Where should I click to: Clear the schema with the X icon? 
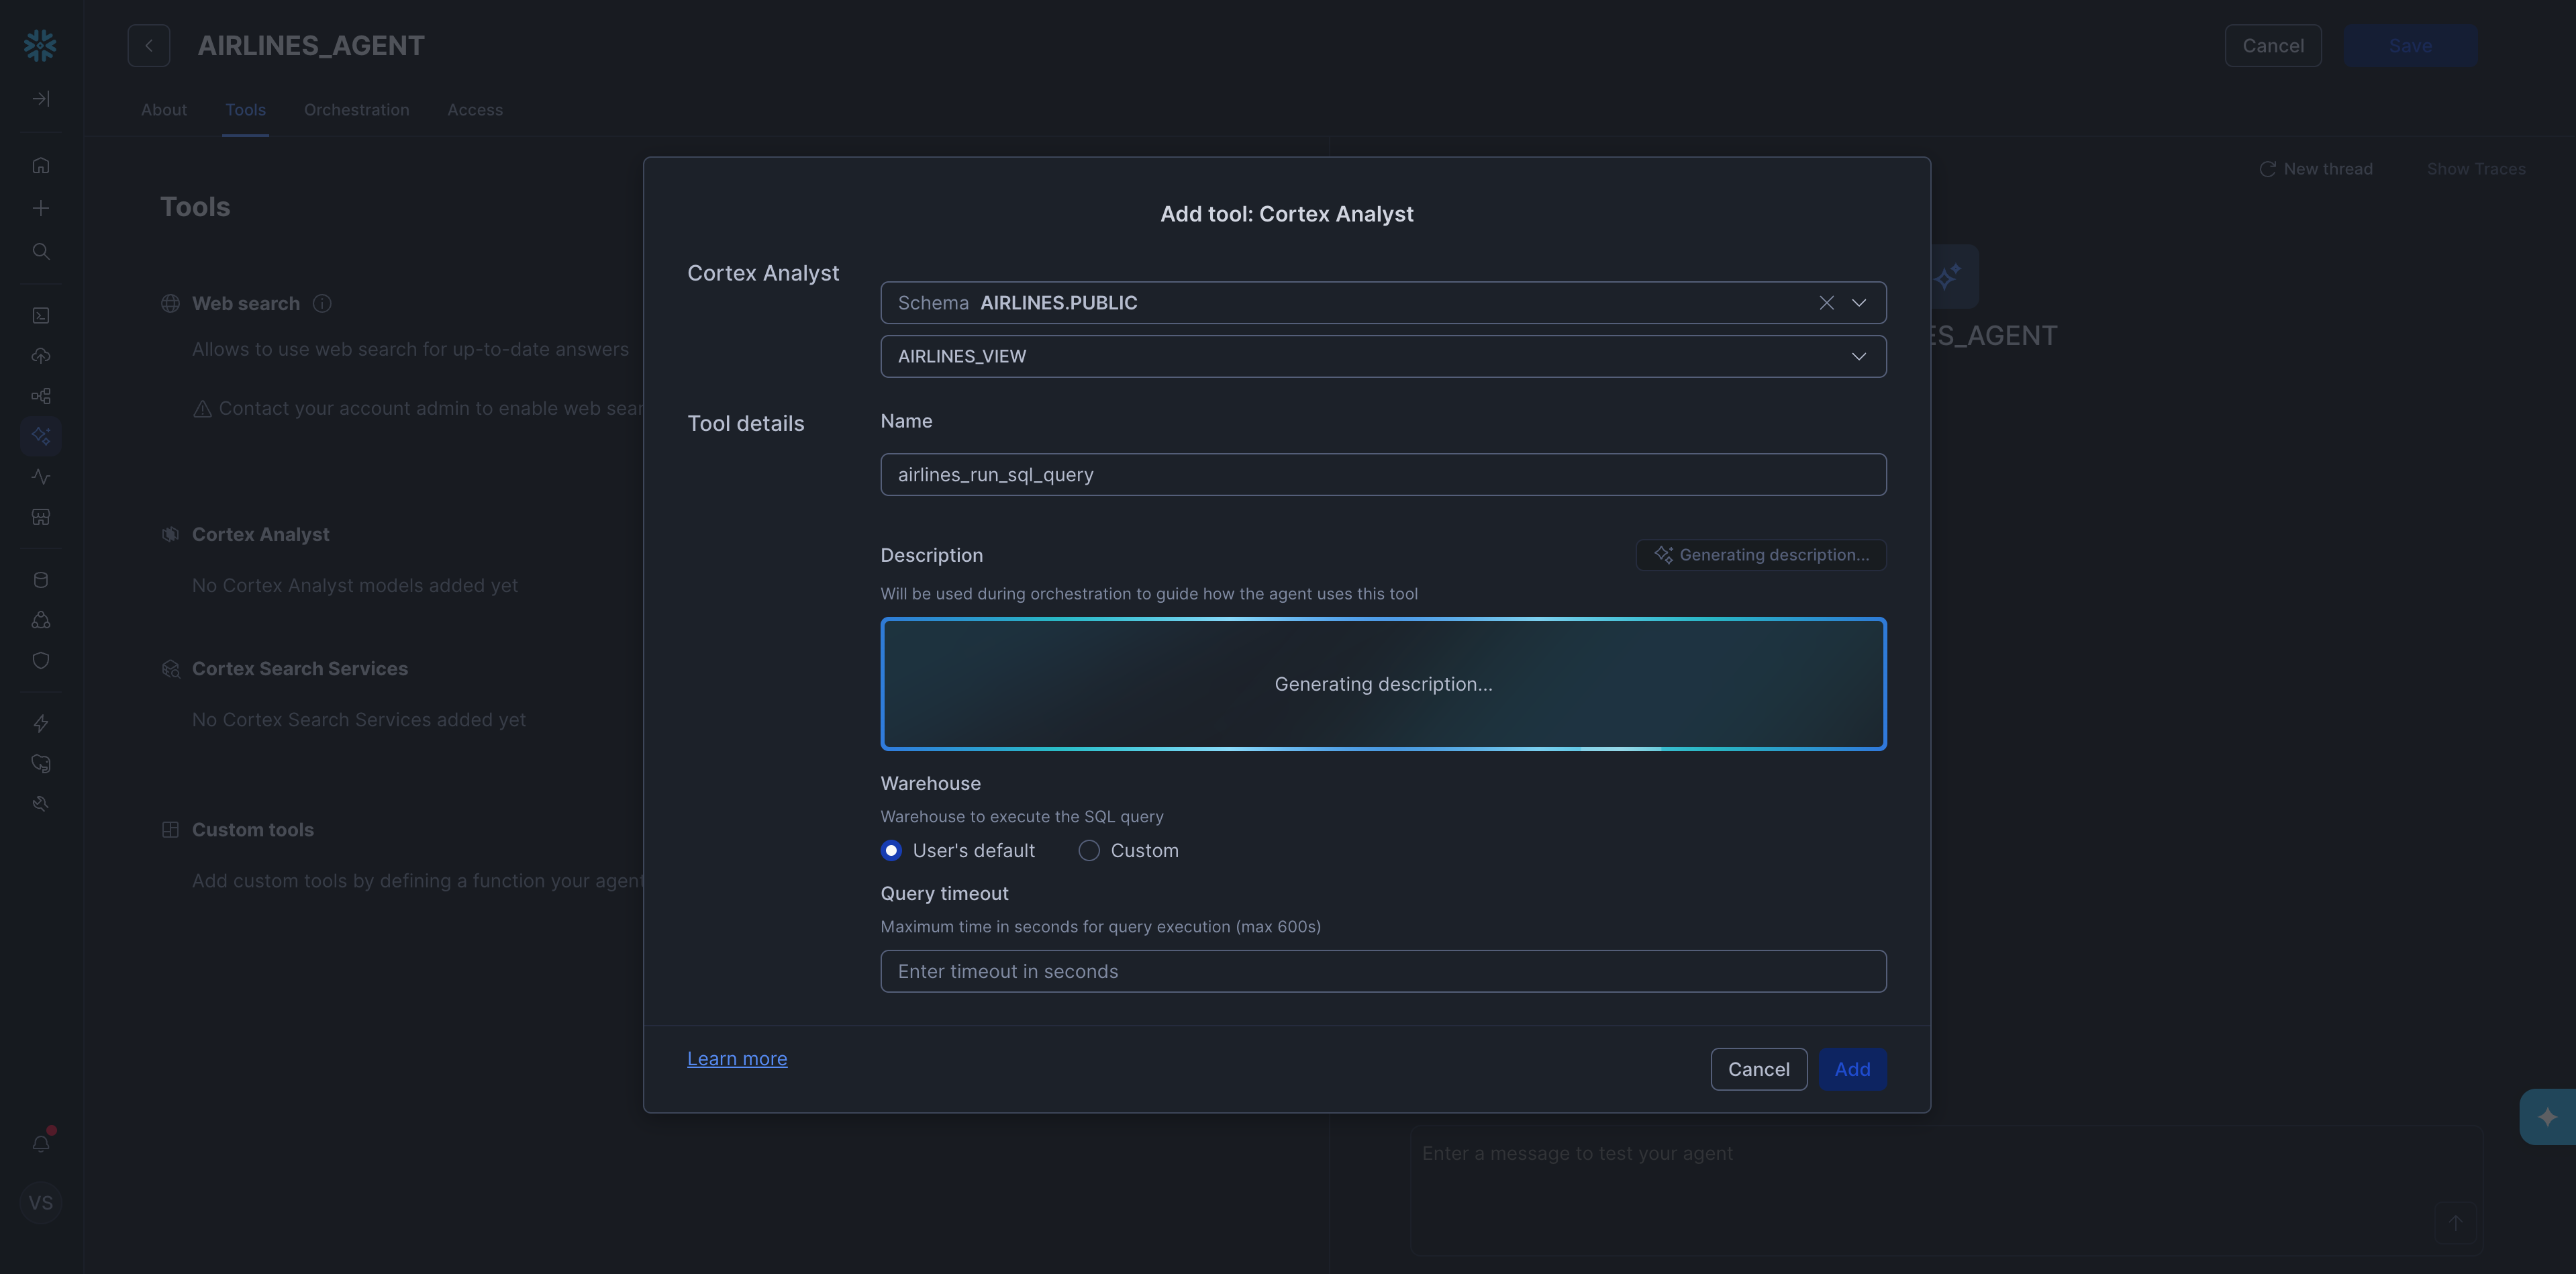1826,303
